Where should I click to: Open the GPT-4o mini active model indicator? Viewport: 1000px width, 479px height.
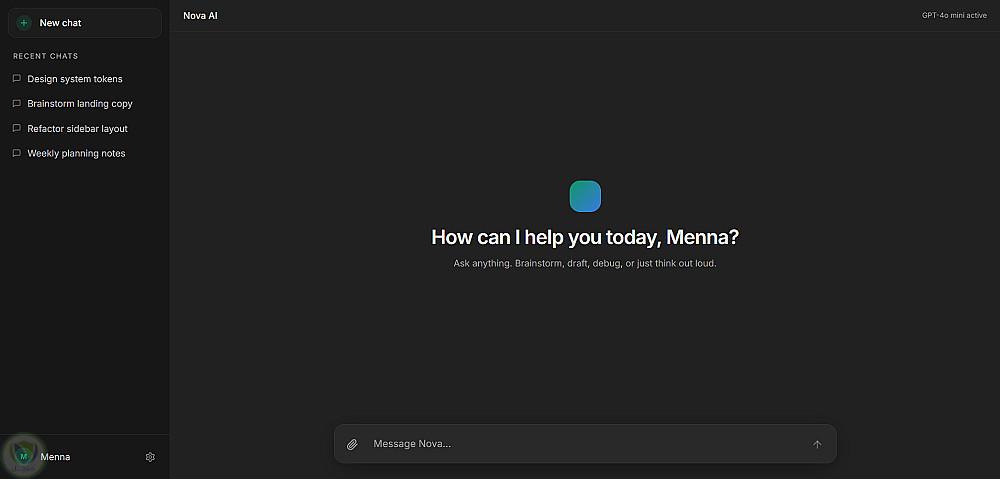point(955,16)
